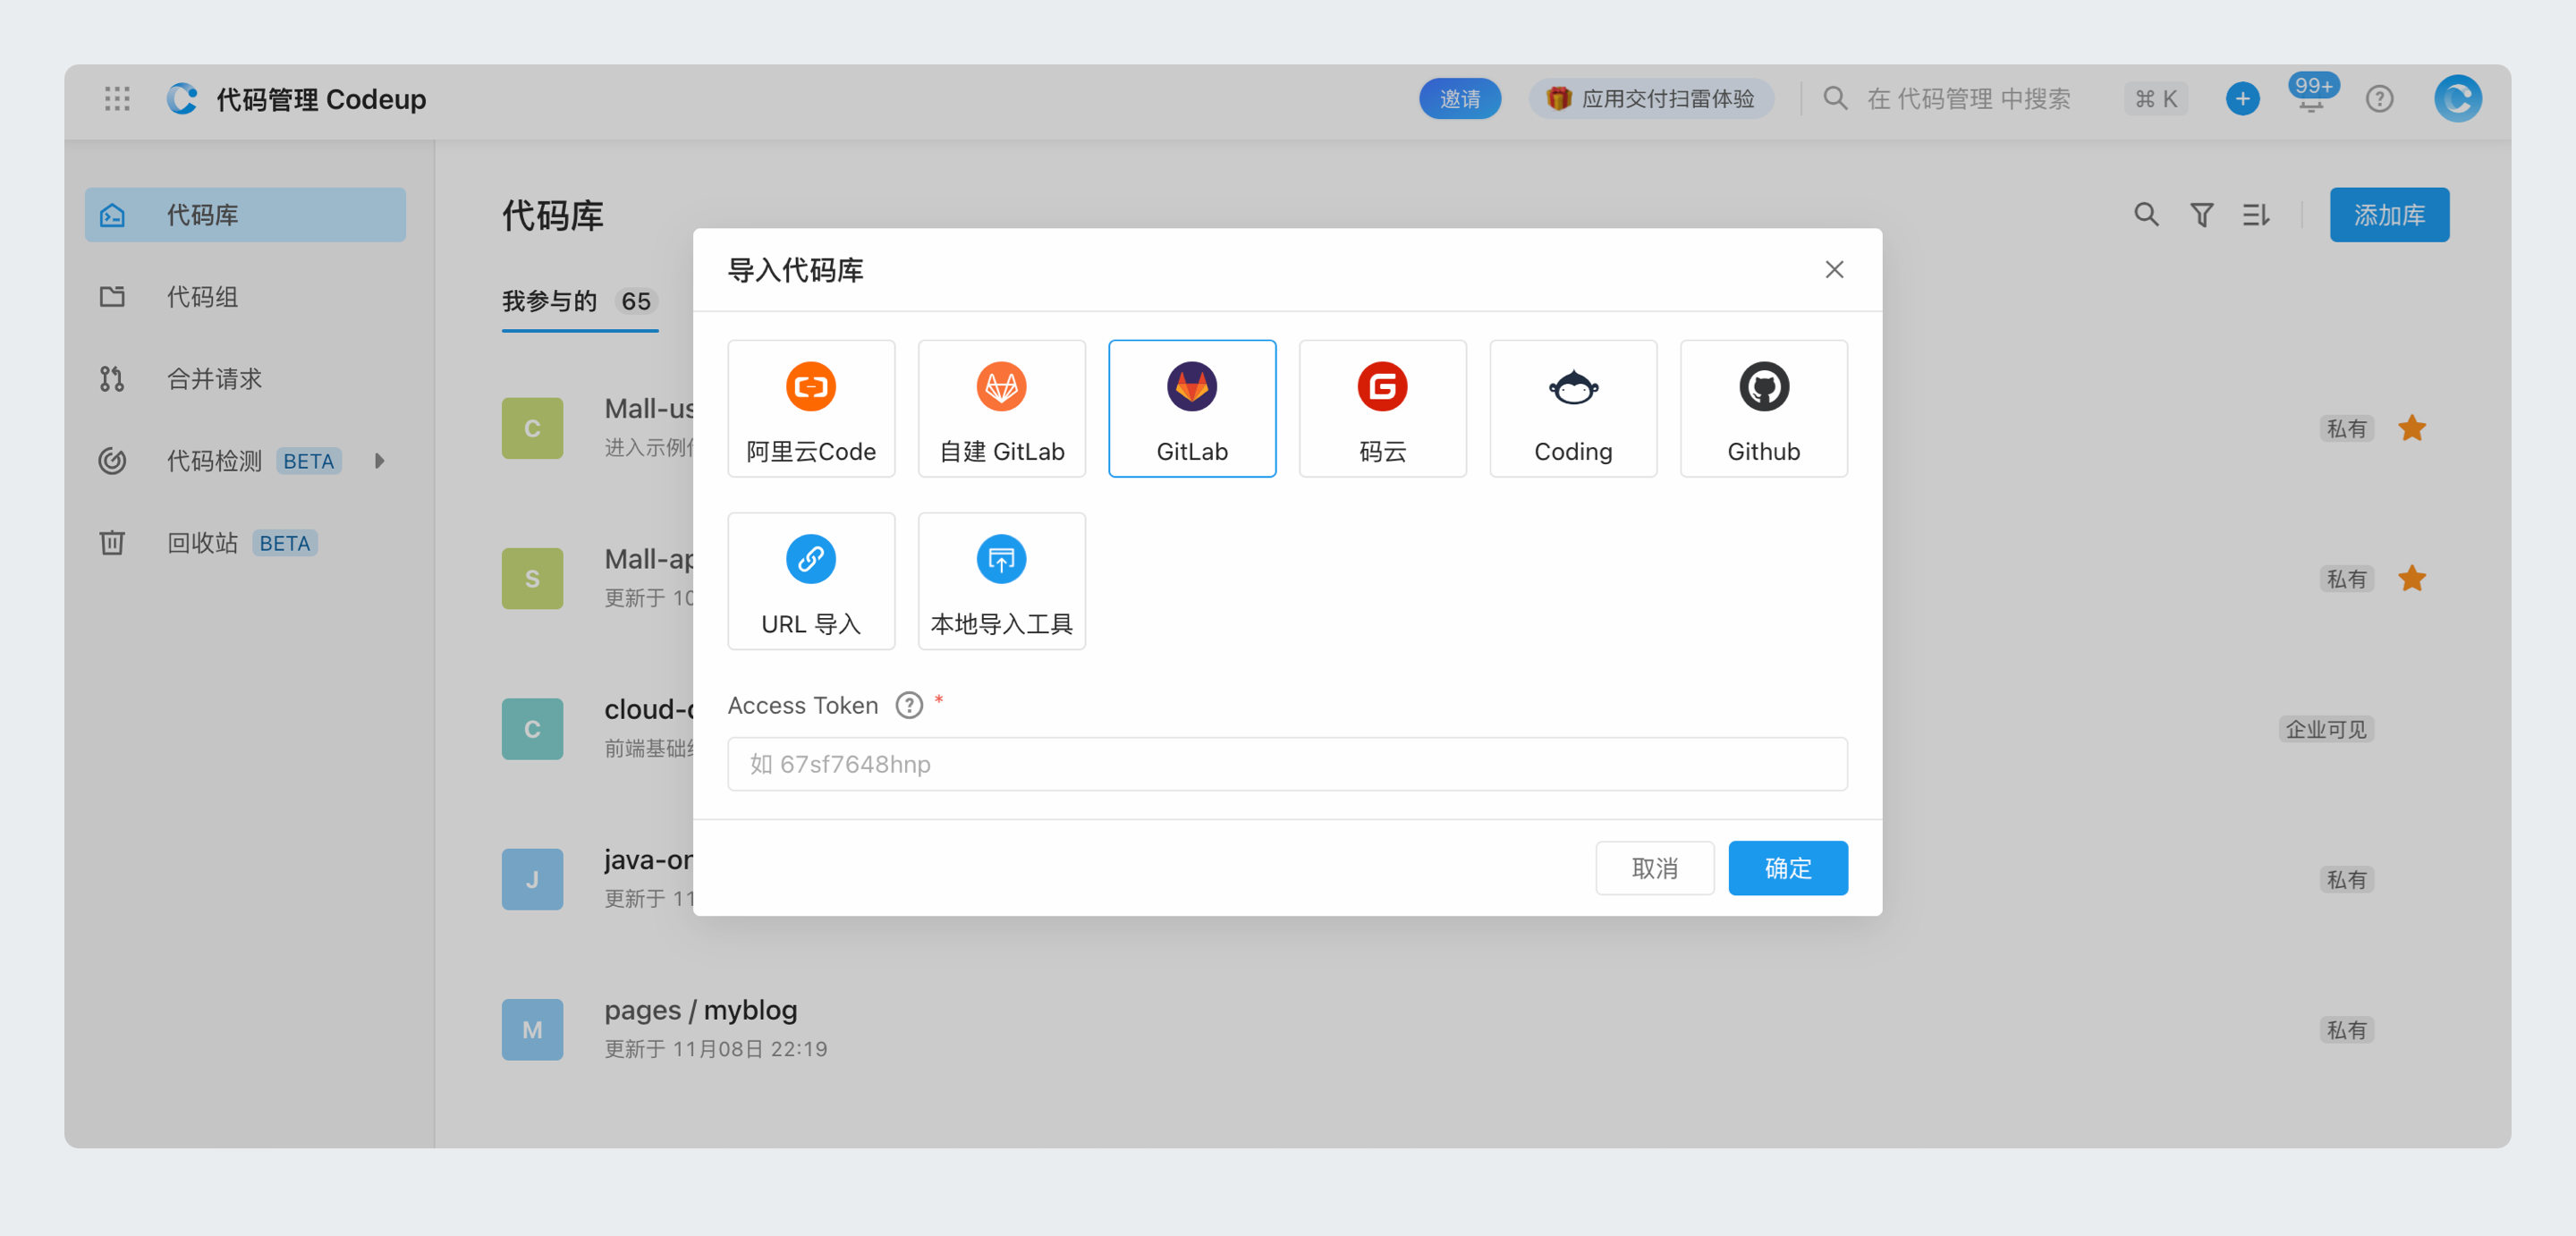Click the Codeup logo icon
The width and height of the screenshot is (2576, 1236).
[x=182, y=98]
